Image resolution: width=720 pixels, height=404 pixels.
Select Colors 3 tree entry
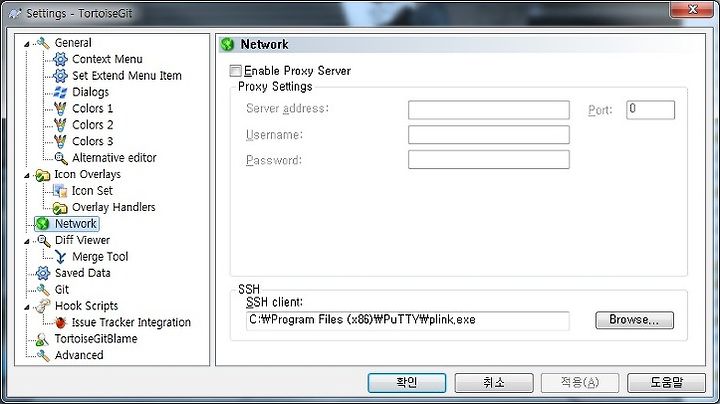click(x=92, y=141)
